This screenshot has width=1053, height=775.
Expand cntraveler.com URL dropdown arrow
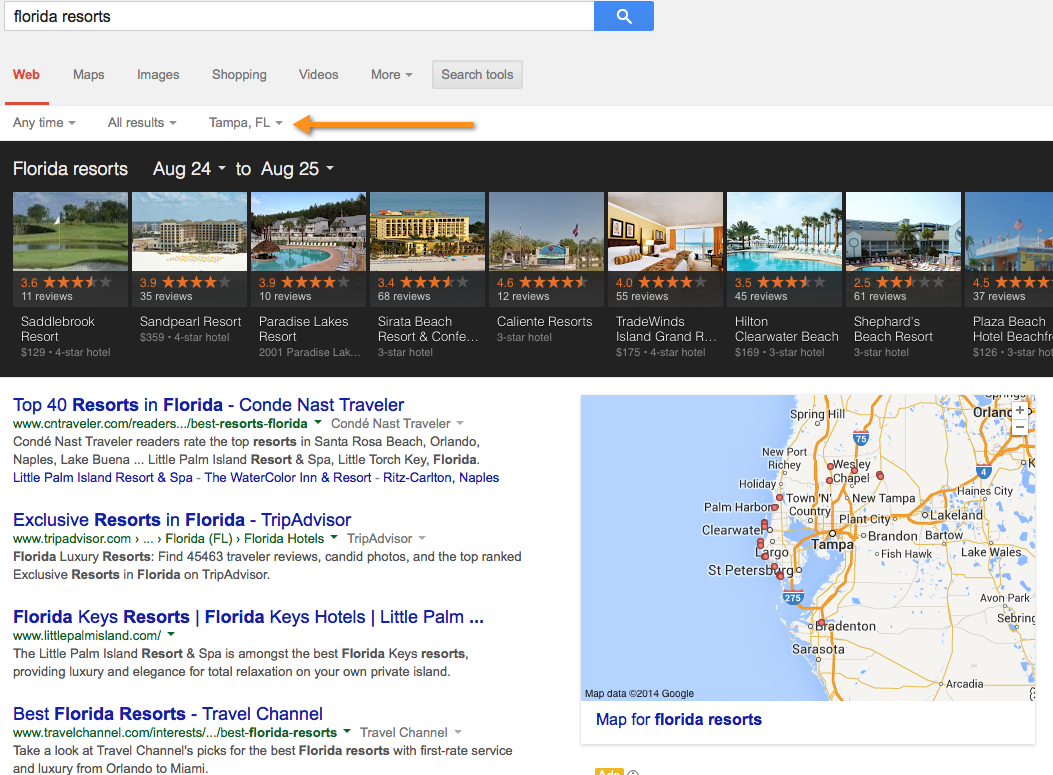[x=318, y=422]
